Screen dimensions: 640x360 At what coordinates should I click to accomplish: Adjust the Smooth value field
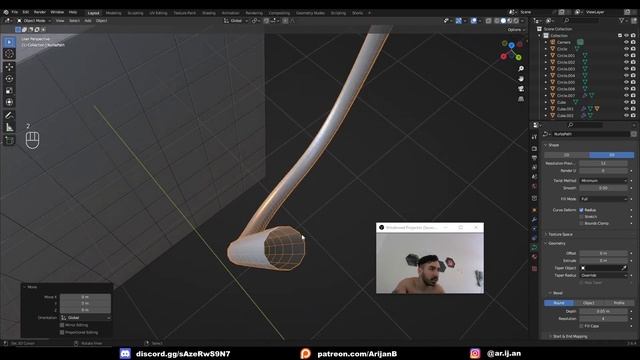[603, 188]
